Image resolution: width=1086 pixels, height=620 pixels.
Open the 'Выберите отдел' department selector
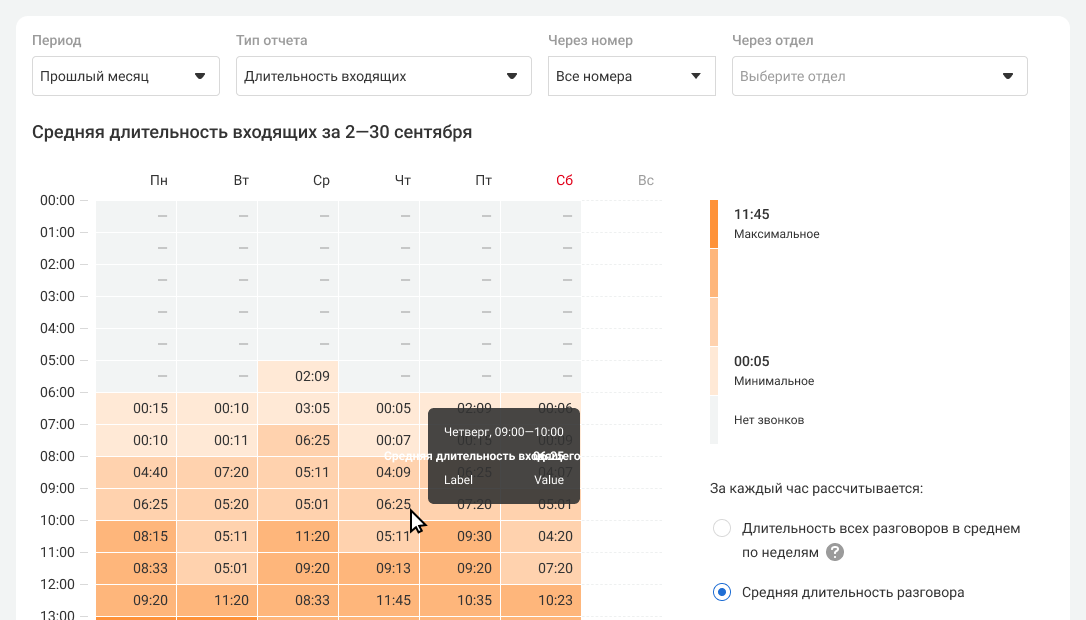(x=879, y=76)
